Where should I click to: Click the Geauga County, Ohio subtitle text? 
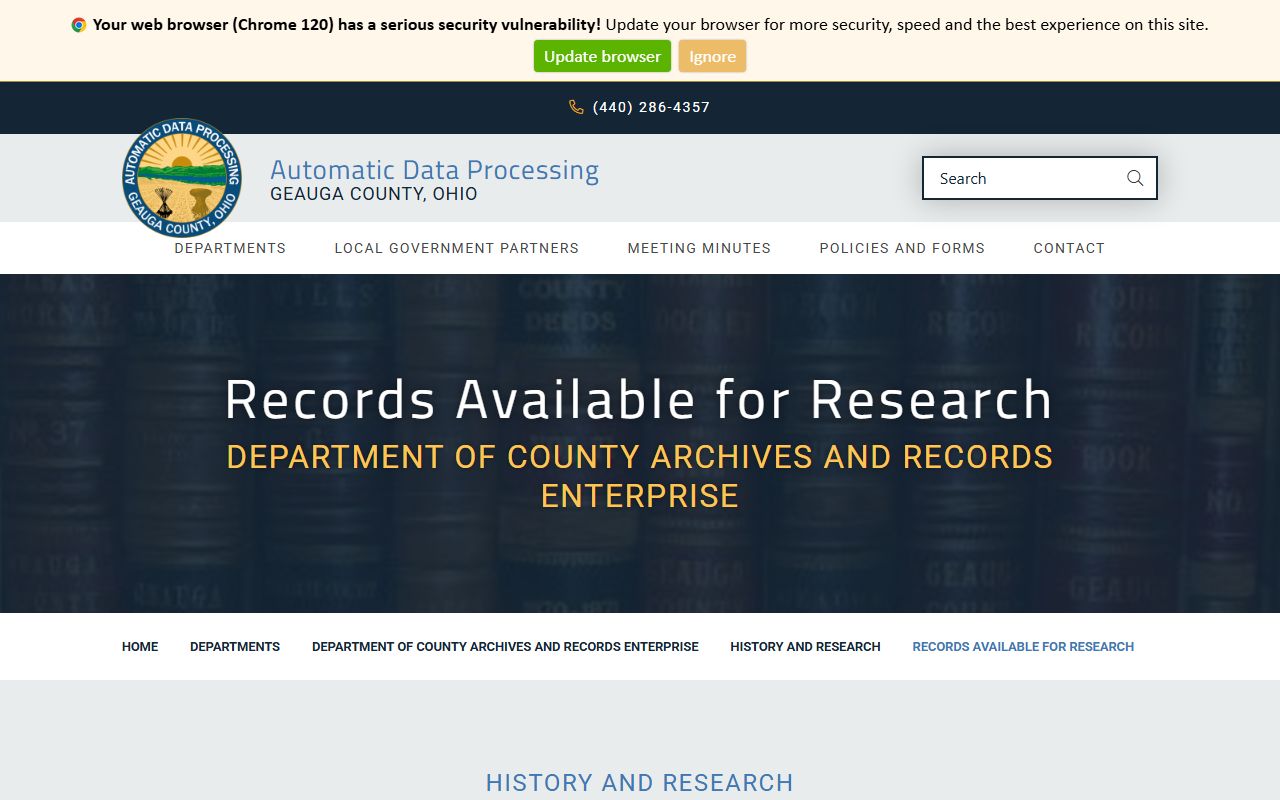point(374,194)
